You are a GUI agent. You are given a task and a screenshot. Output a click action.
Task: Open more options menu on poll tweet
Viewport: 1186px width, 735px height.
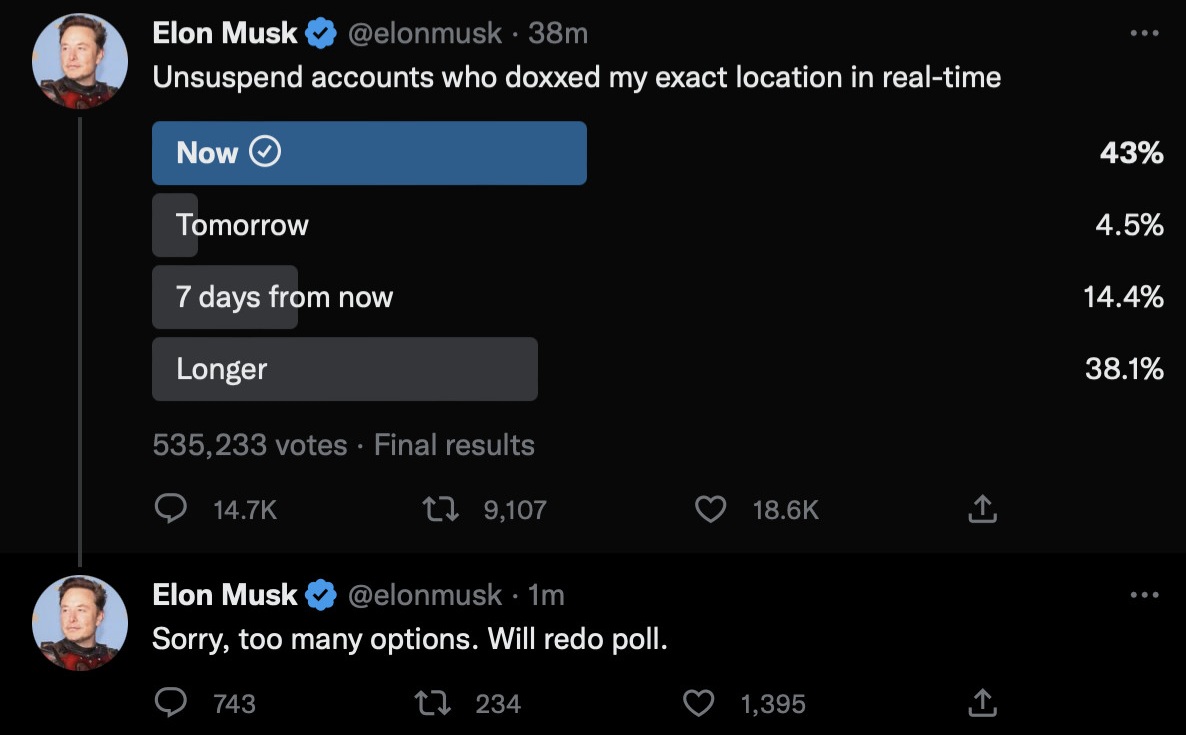(1144, 33)
